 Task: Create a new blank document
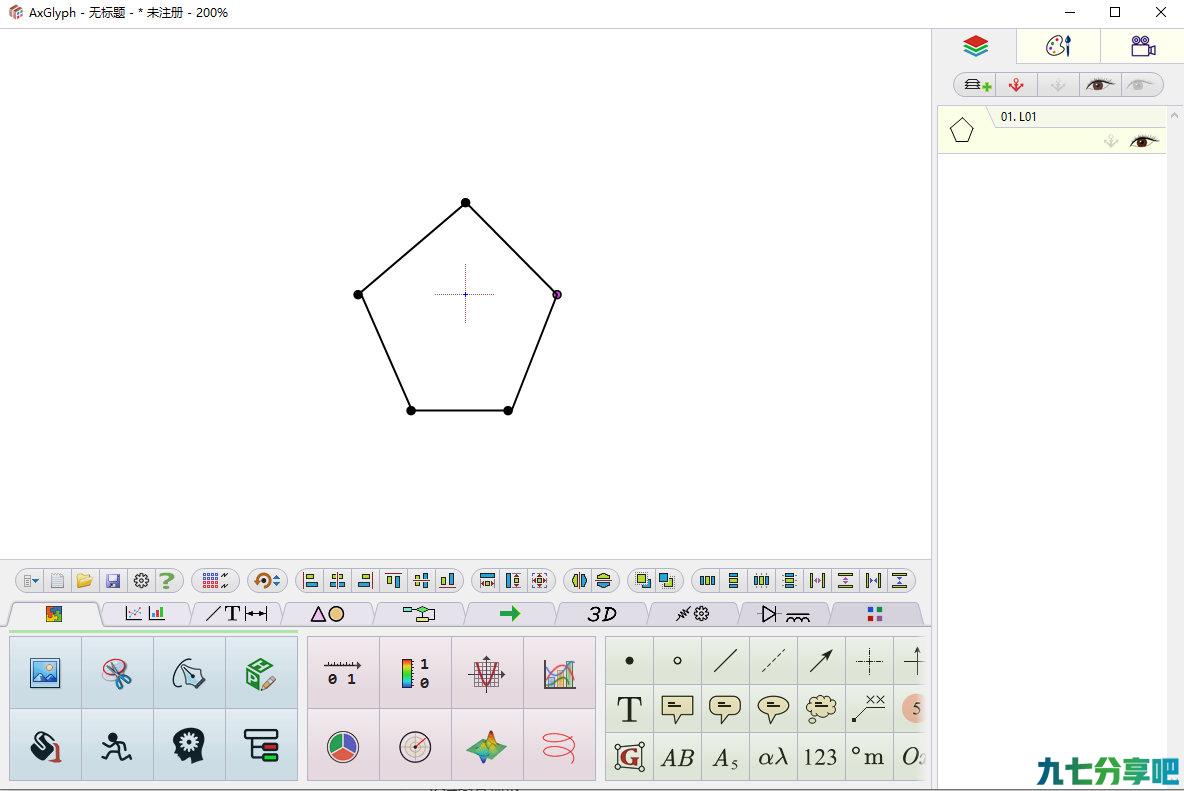57,580
